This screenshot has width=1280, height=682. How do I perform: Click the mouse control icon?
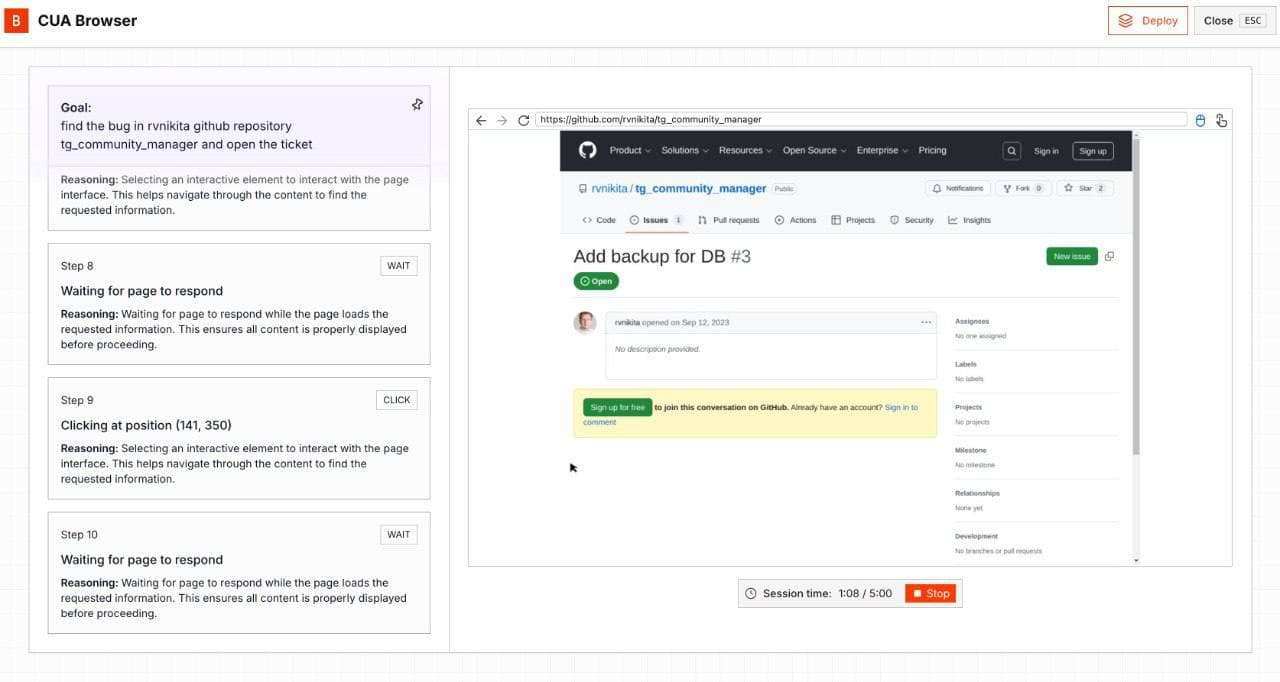click(1201, 120)
